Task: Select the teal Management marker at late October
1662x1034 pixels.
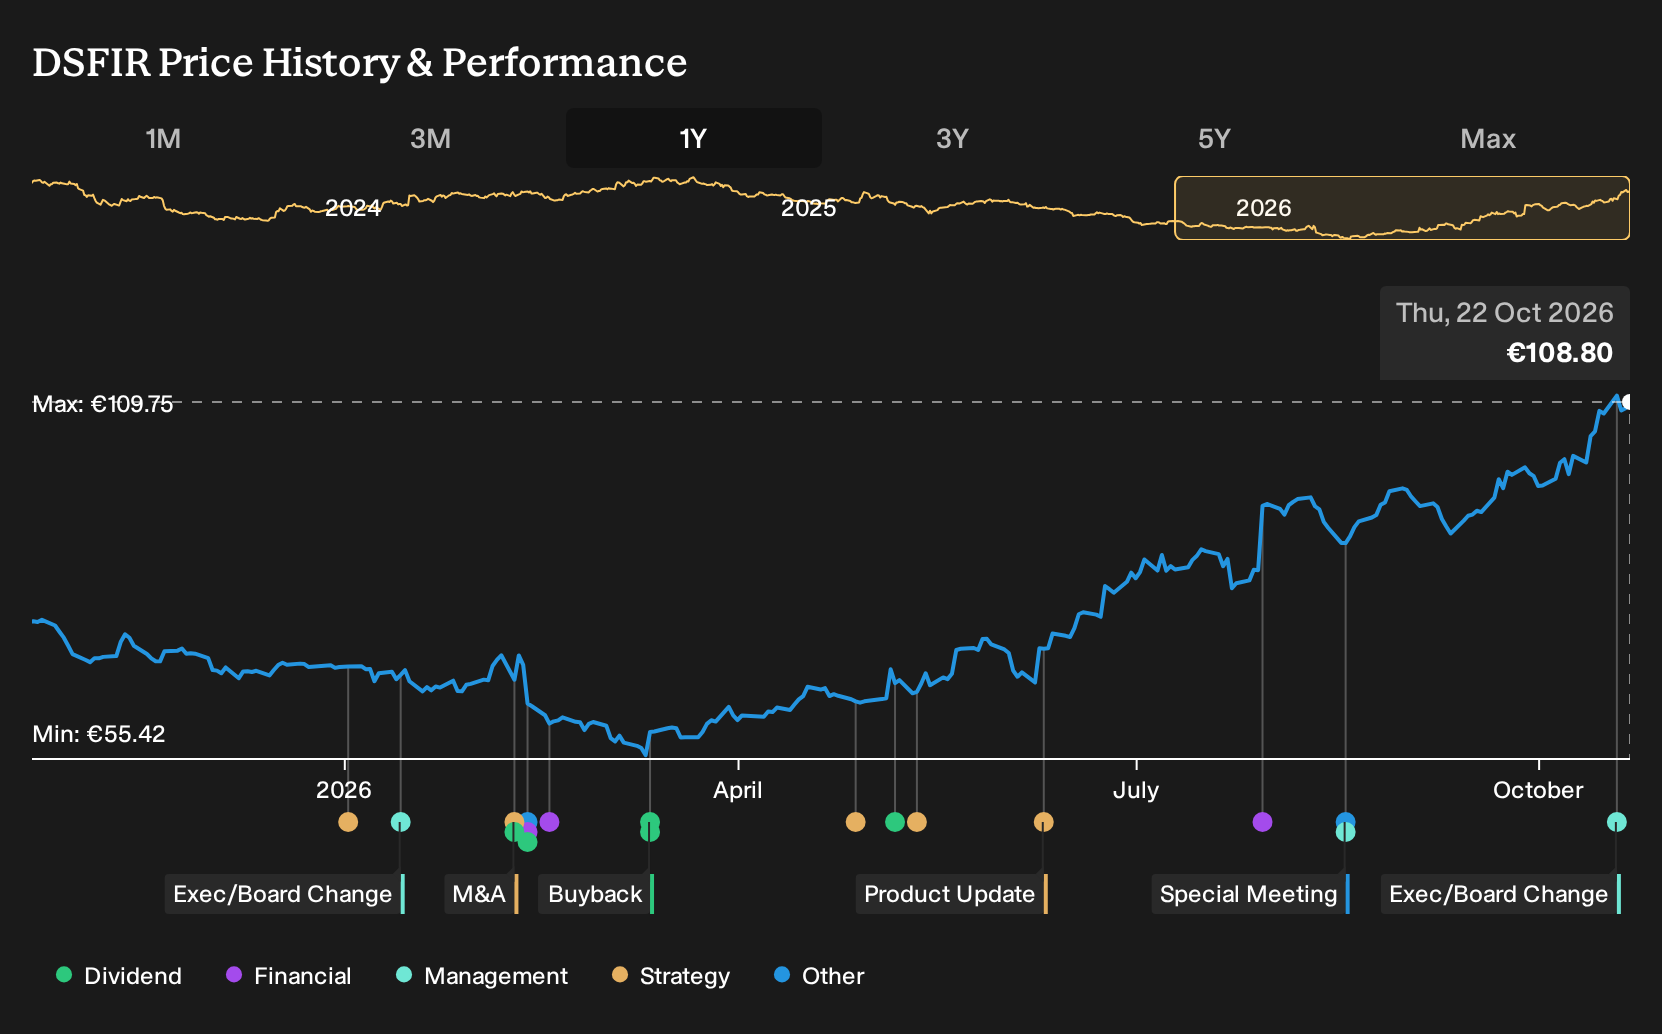Action: pyautogui.click(x=1617, y=822)
